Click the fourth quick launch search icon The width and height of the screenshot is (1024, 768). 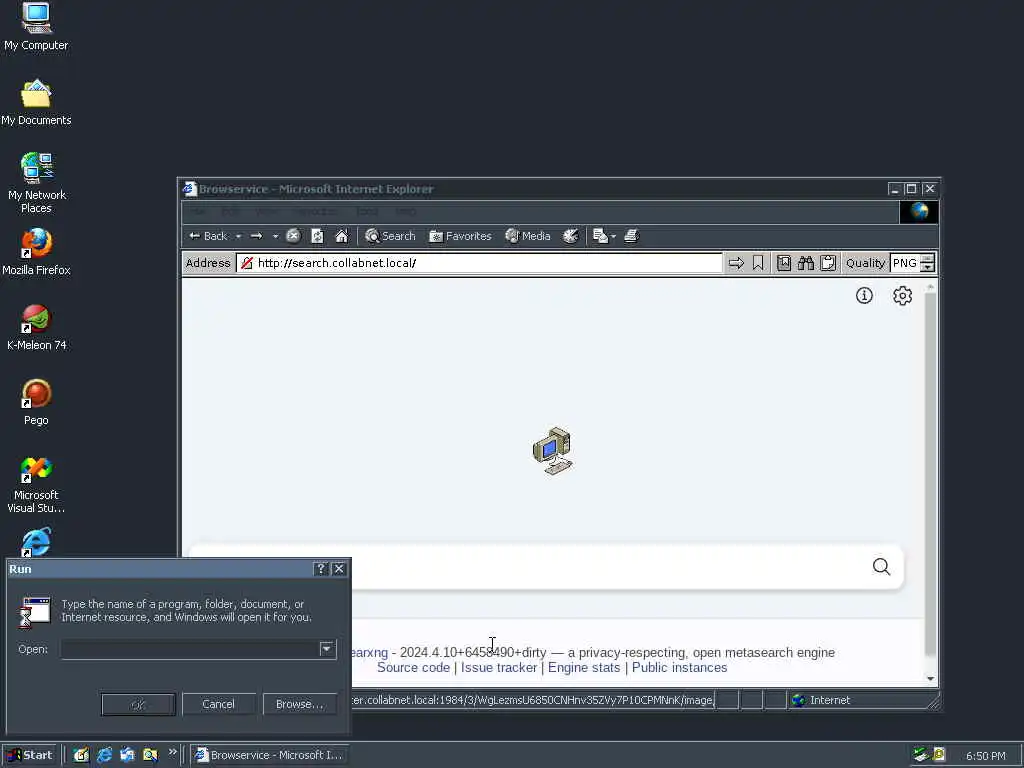(150, 755)
